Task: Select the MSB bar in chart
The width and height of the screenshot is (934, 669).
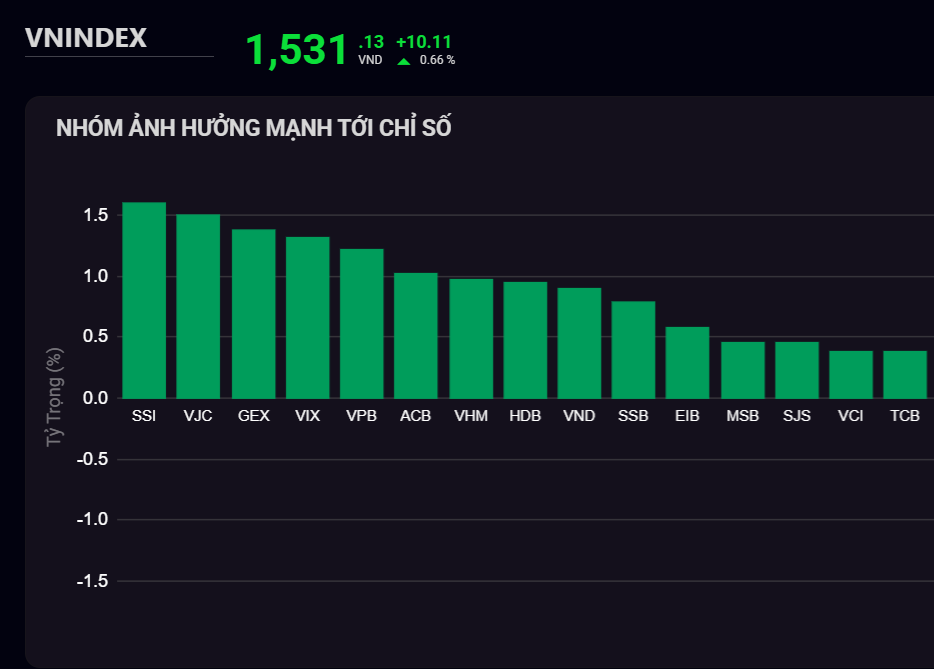Action: 743,370
